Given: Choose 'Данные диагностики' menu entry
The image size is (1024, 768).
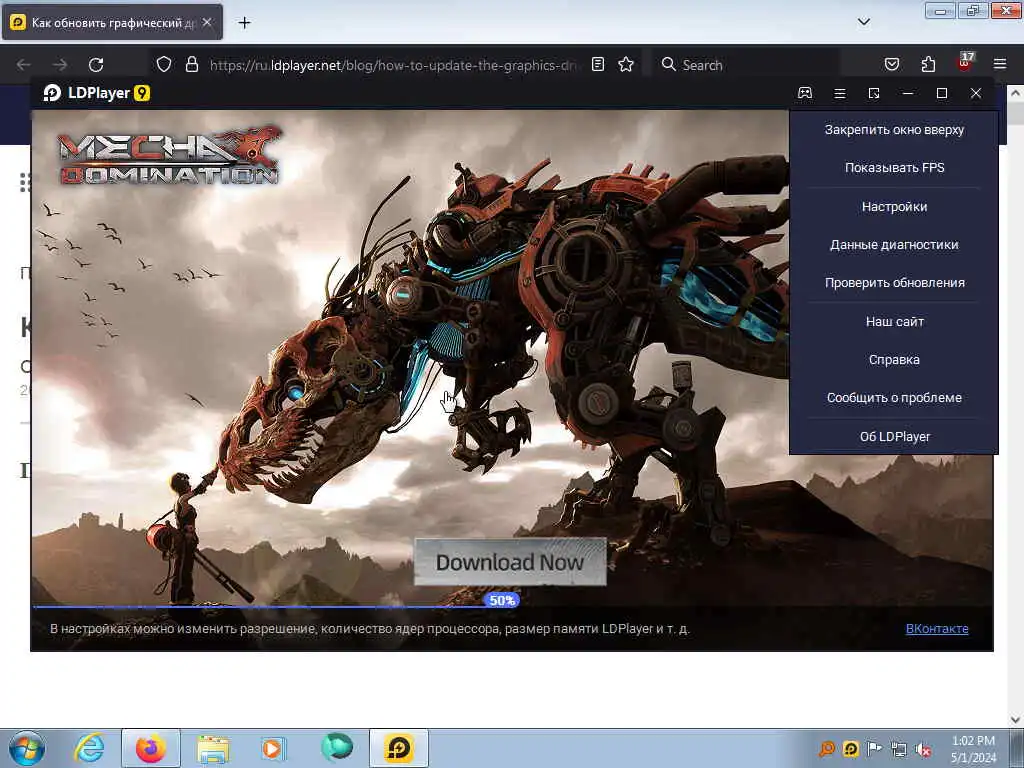Looking at the screenshot, I should tap(894, 244).
